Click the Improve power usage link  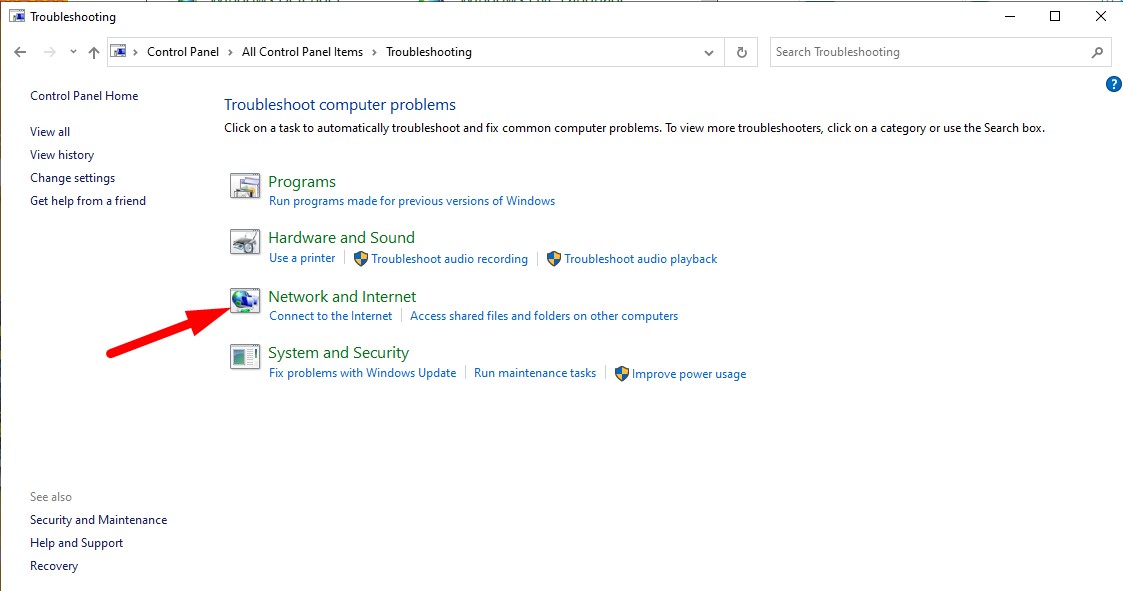(688, 374)
